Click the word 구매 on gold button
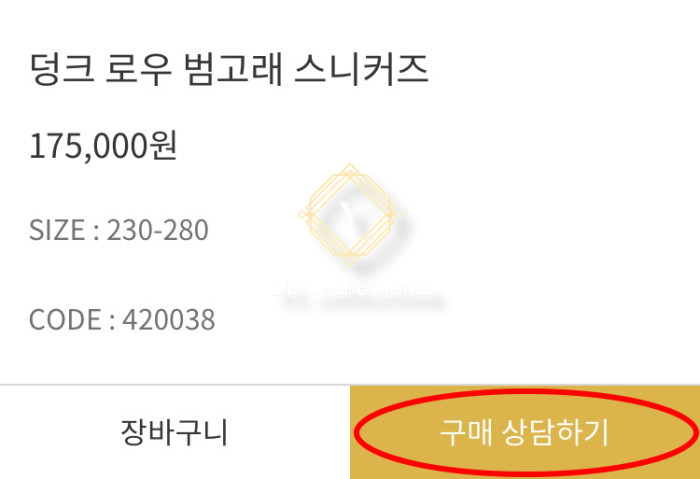The image size is (700, 479). (465, 432)
